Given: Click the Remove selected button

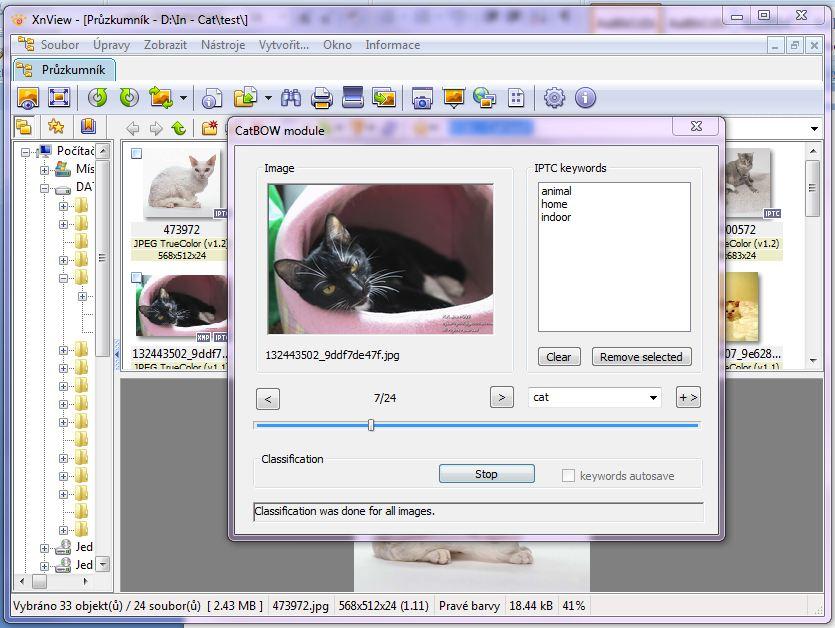Looking at the screenshot, I should click(641, 357).
